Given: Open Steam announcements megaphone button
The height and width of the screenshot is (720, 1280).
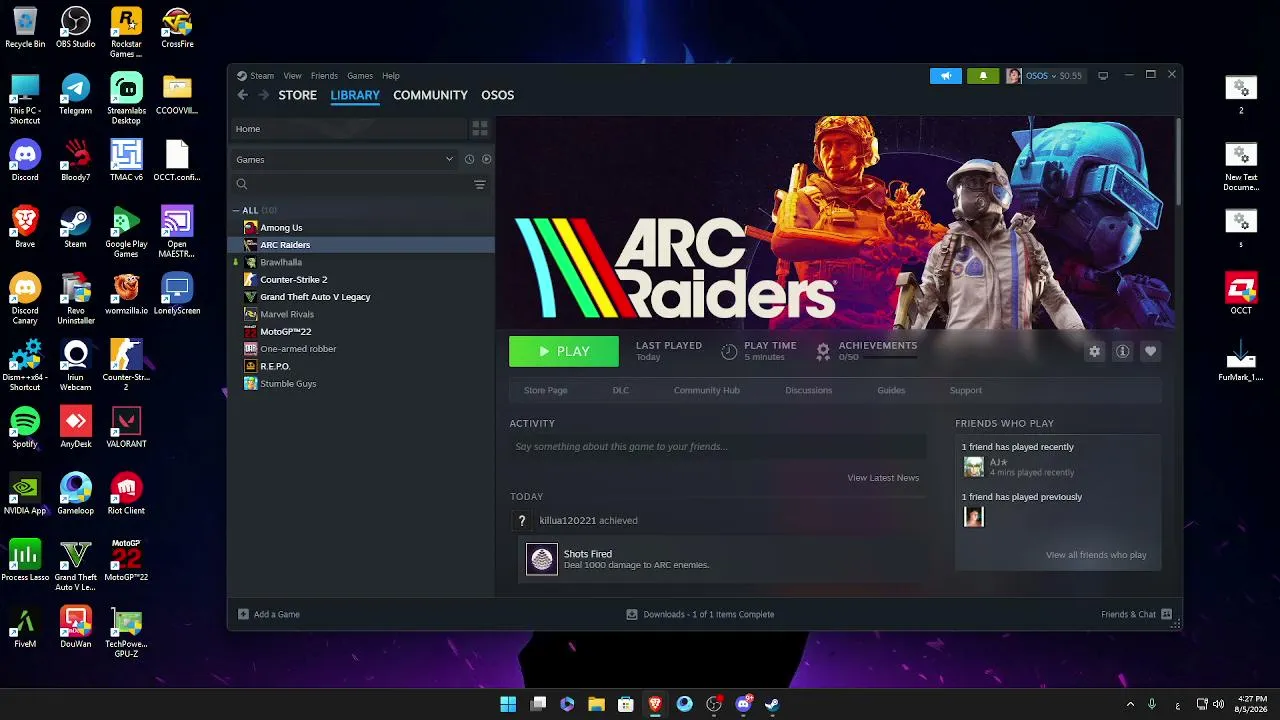Looking at the screenshot, I should point(945,76).
